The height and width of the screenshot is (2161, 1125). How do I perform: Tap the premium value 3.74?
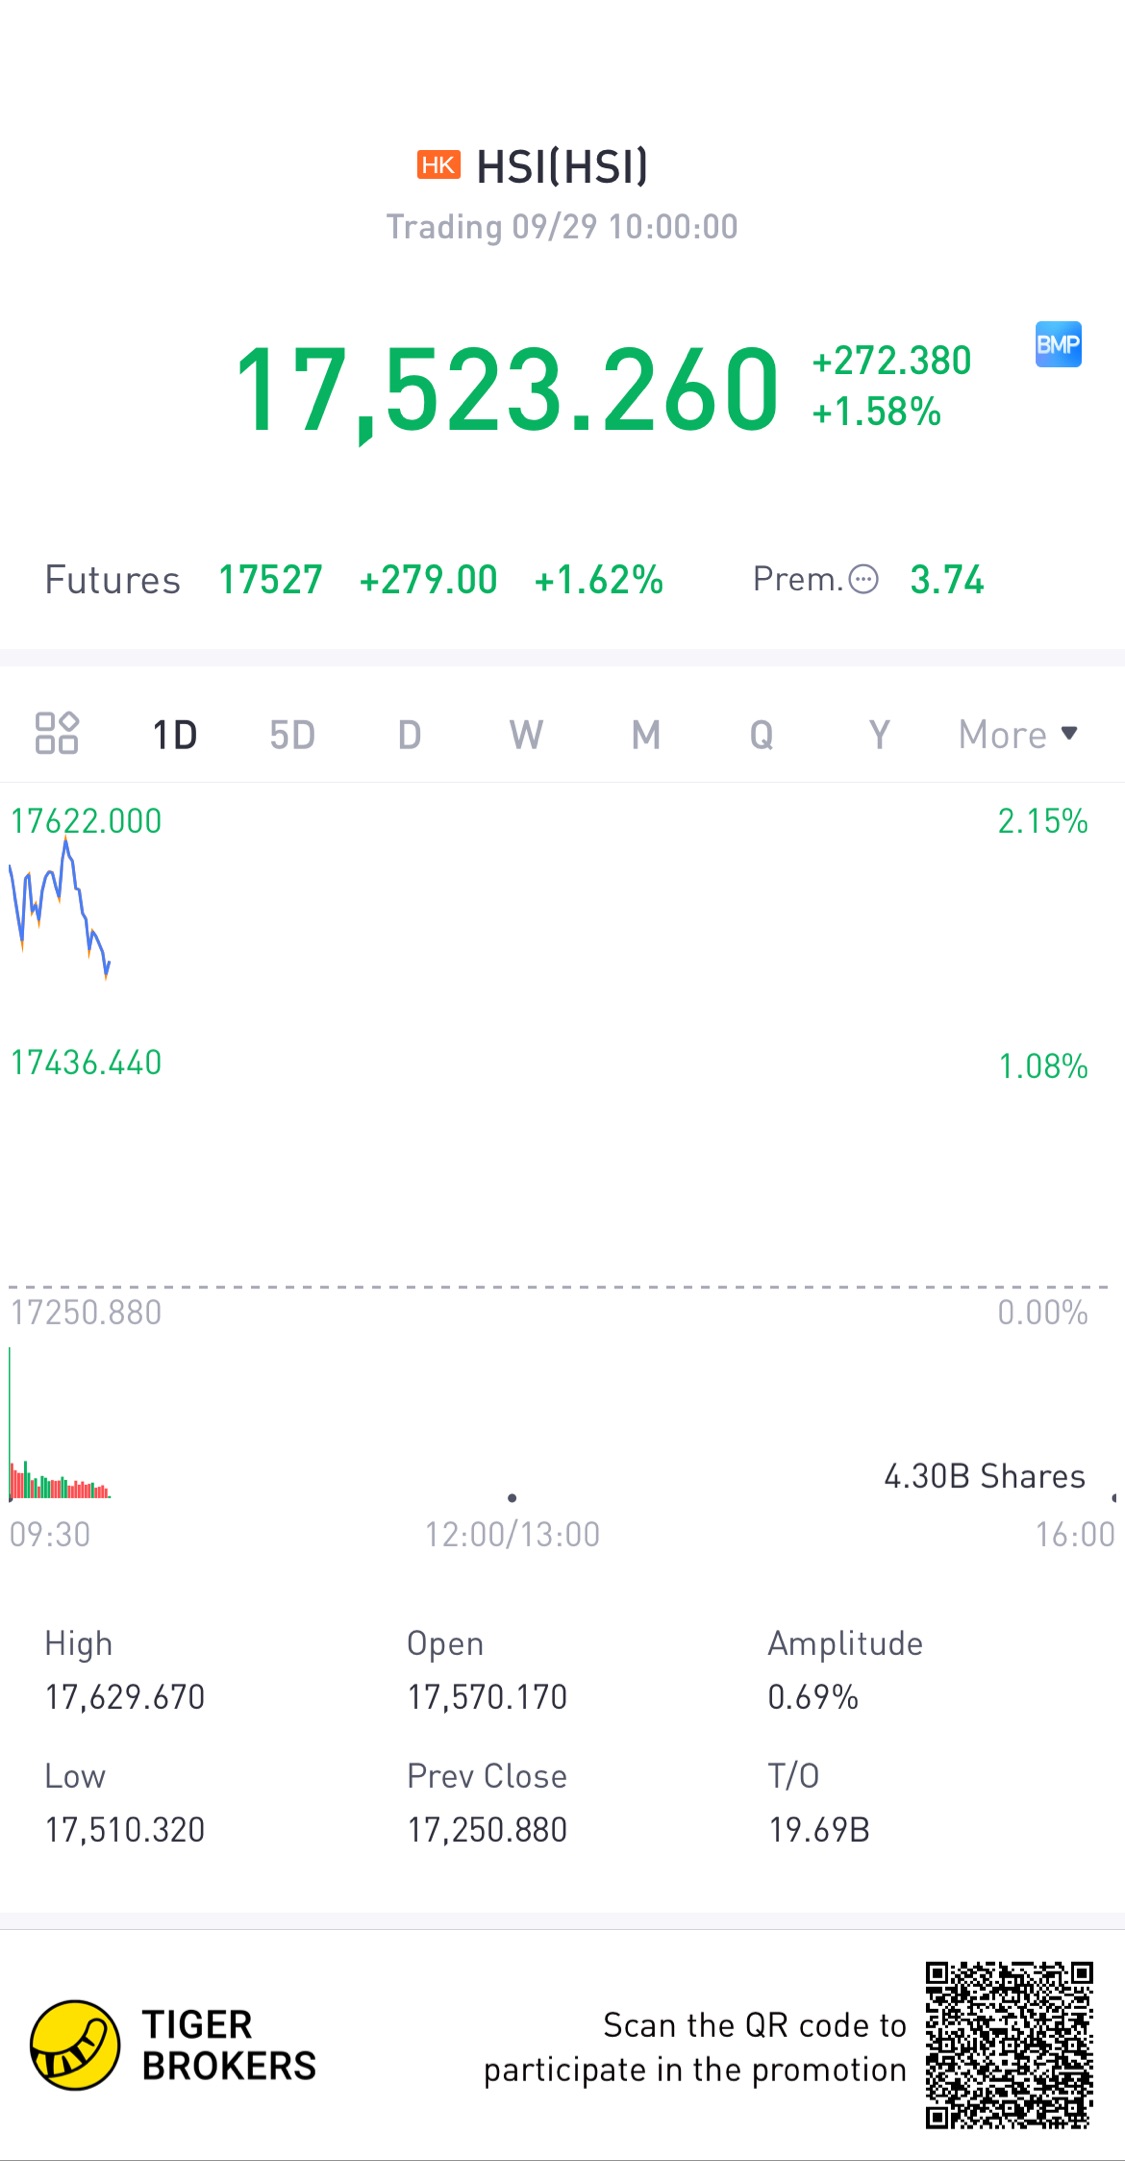pos(946,580)
